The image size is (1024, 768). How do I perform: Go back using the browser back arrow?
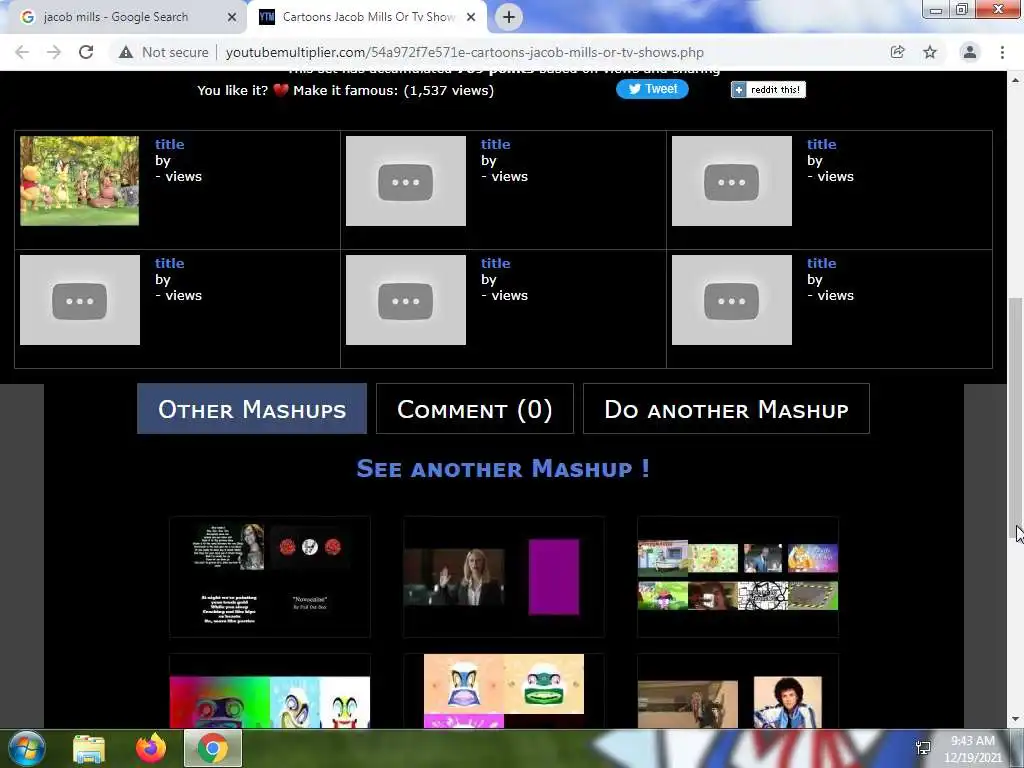[x=22, y=52]
